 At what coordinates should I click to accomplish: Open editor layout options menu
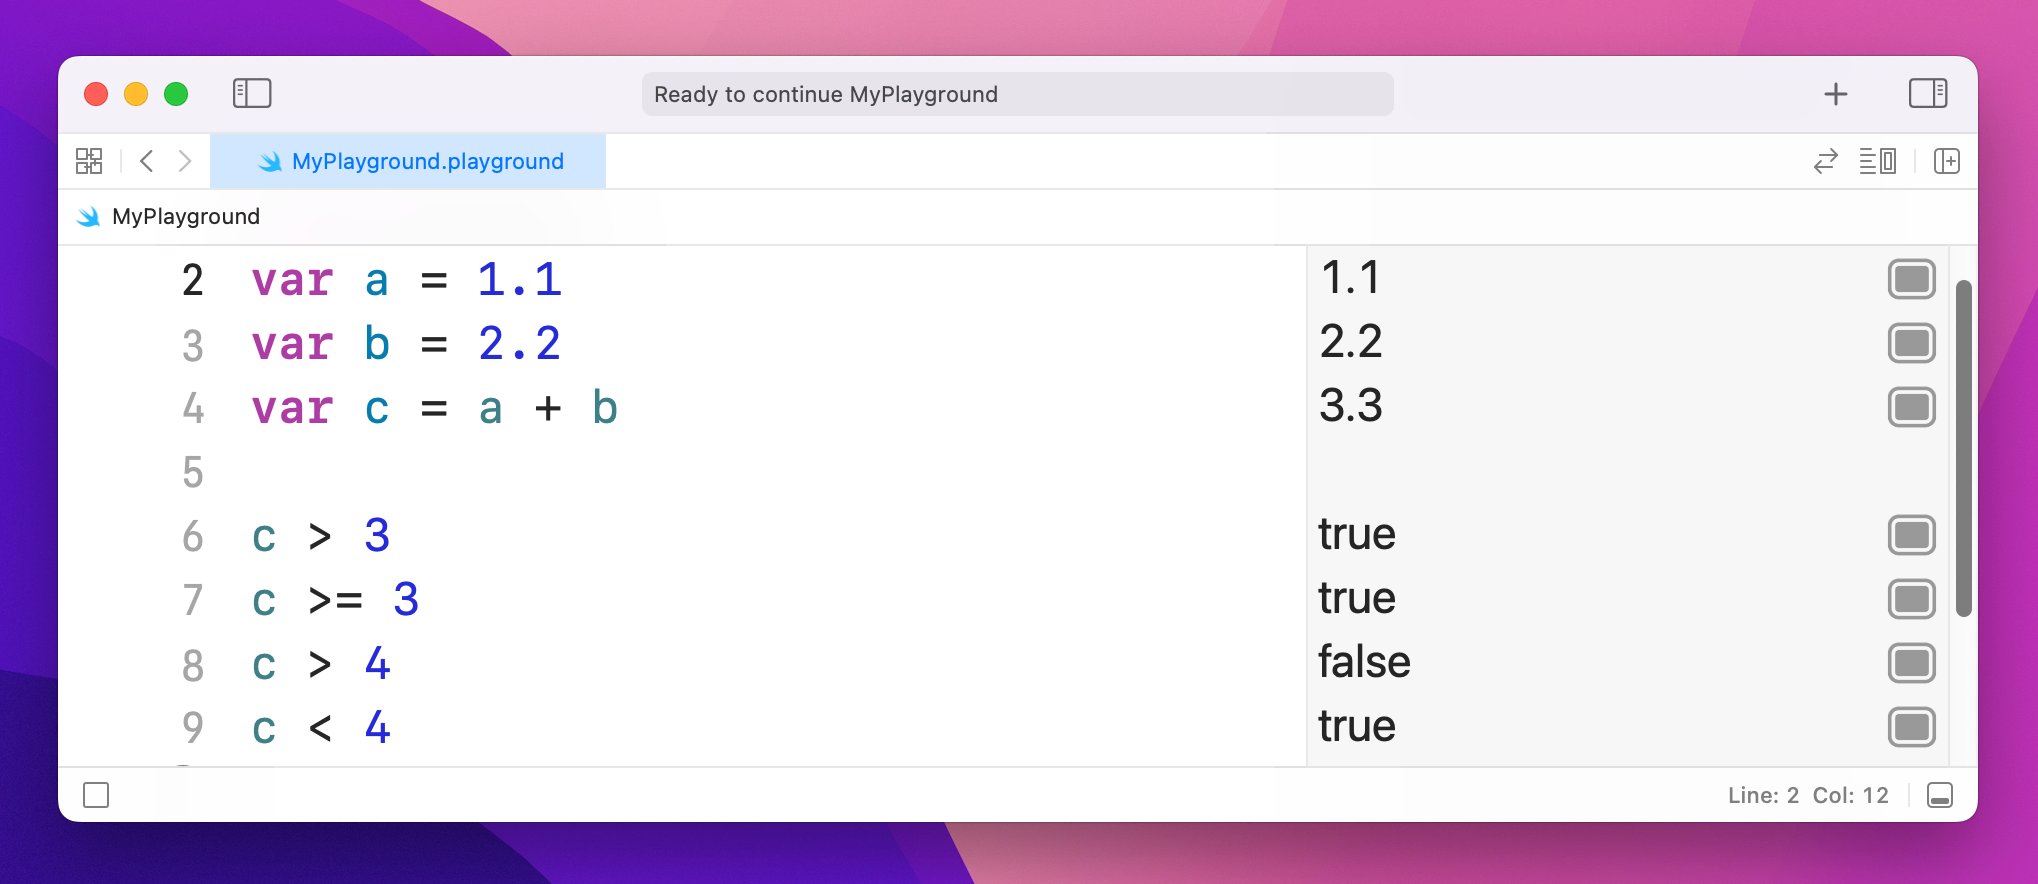click(1877, 161)
